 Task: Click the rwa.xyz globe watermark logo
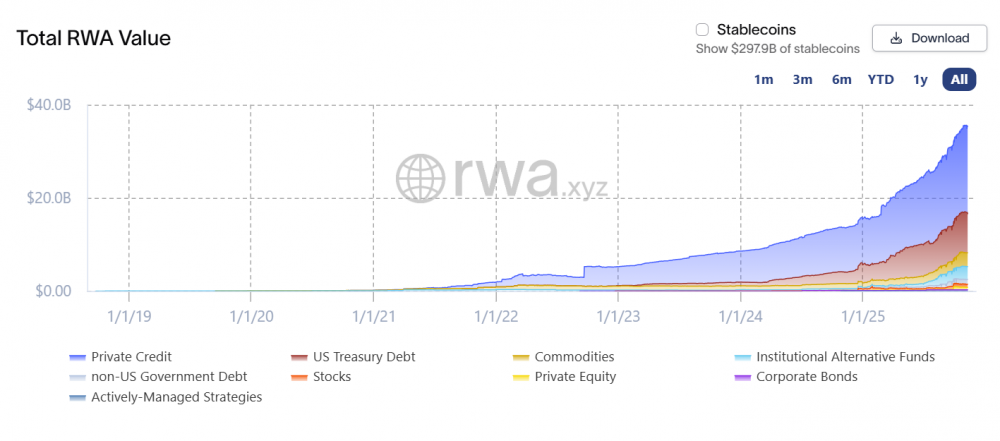(x=420, y=178)
